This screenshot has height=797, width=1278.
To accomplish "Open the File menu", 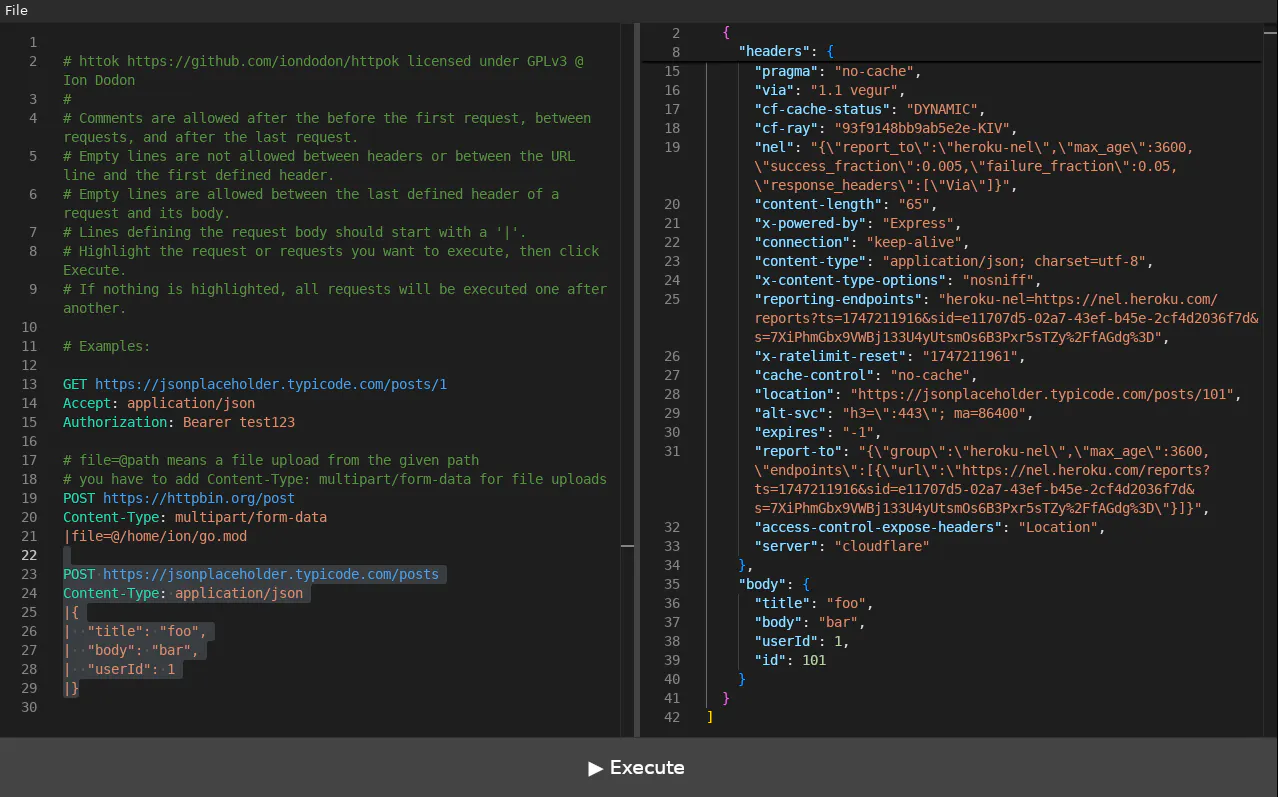I will 16,11.
